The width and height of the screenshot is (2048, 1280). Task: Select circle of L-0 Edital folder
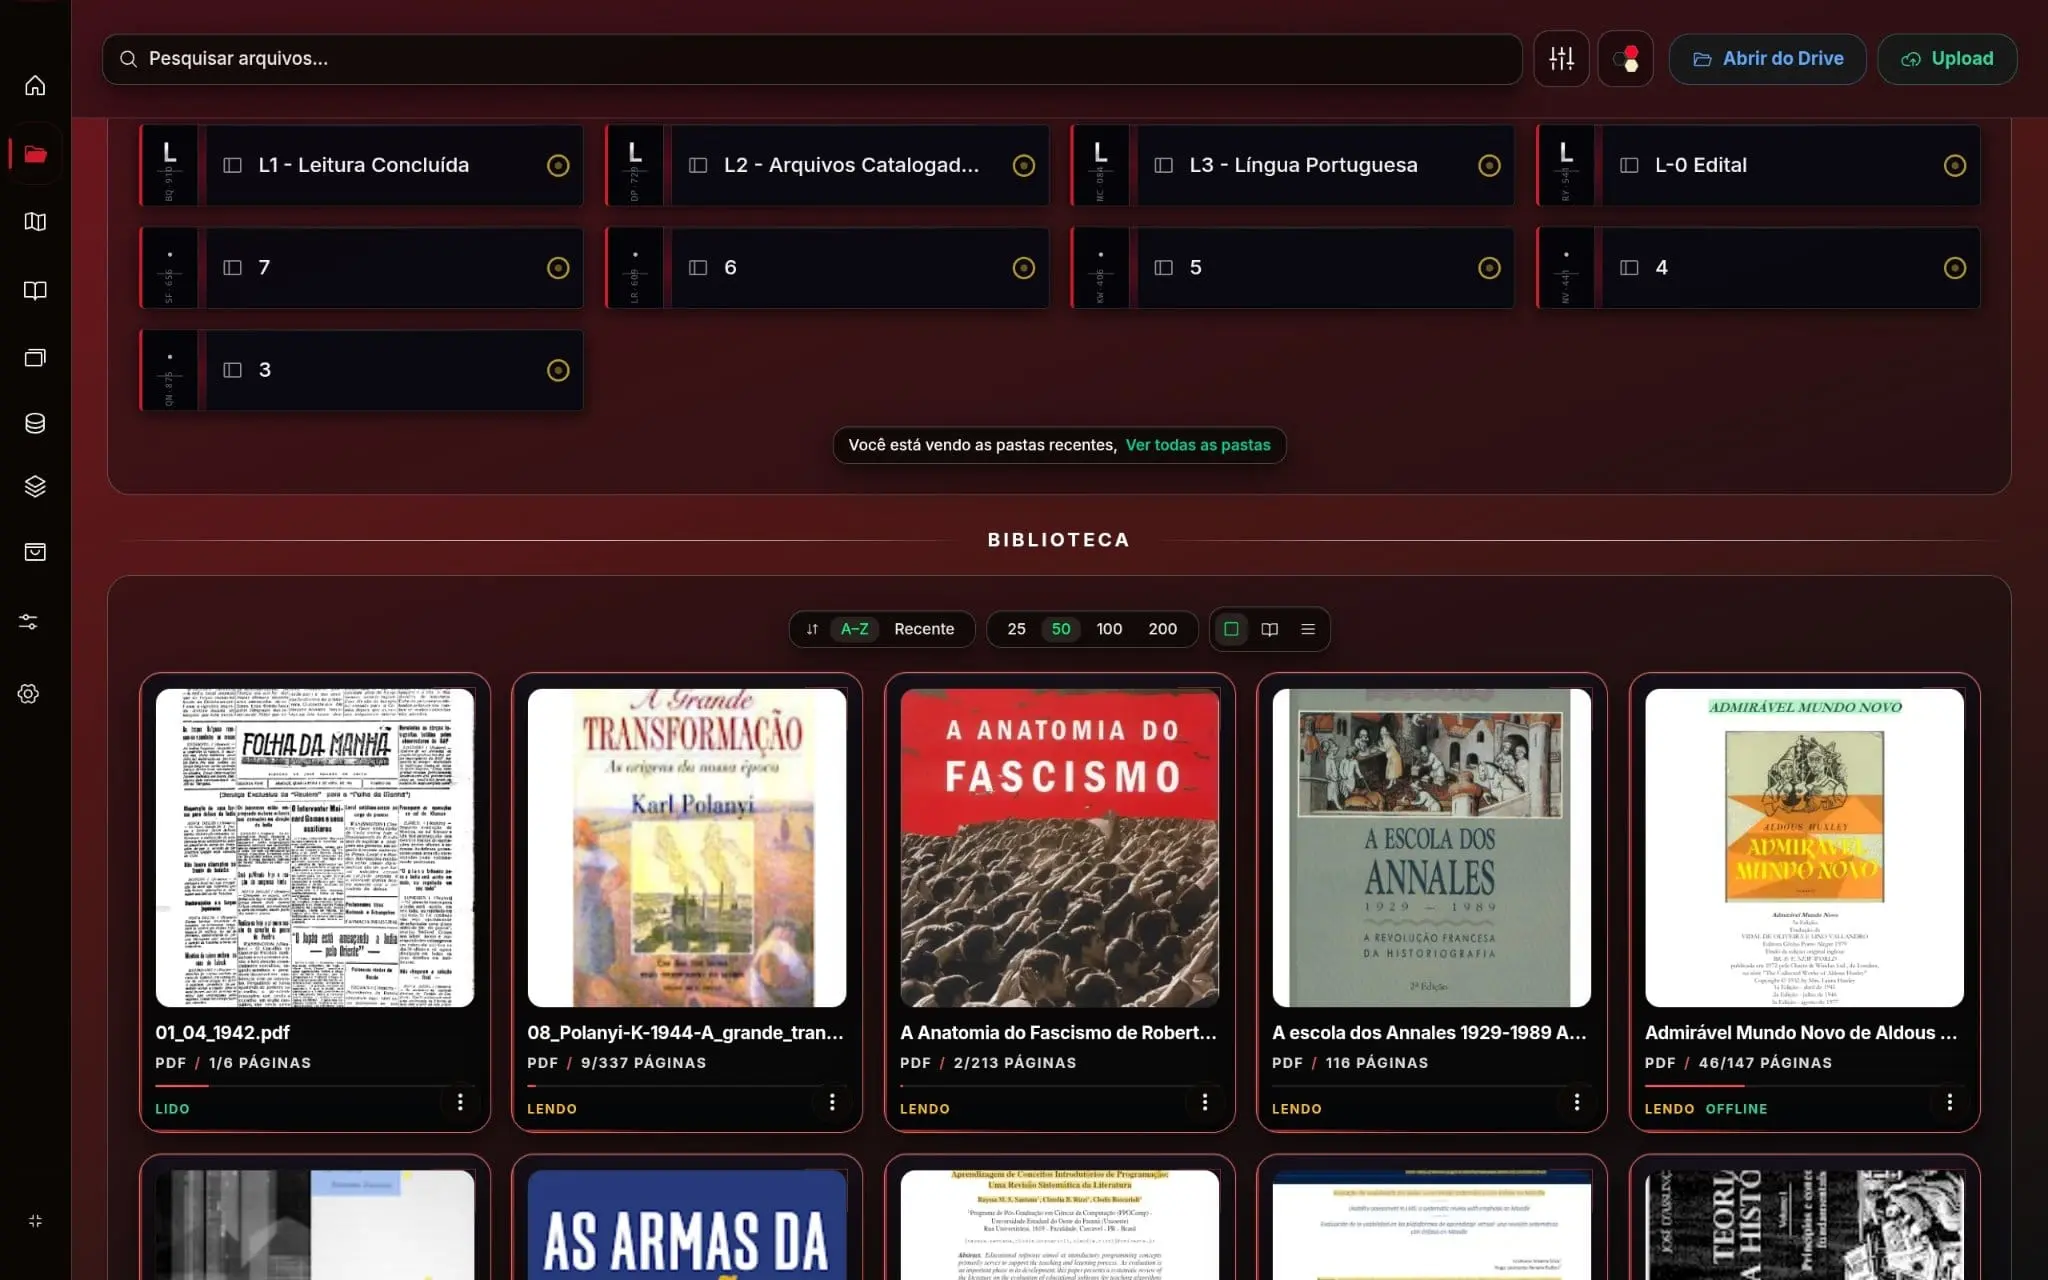(1954, 166)
